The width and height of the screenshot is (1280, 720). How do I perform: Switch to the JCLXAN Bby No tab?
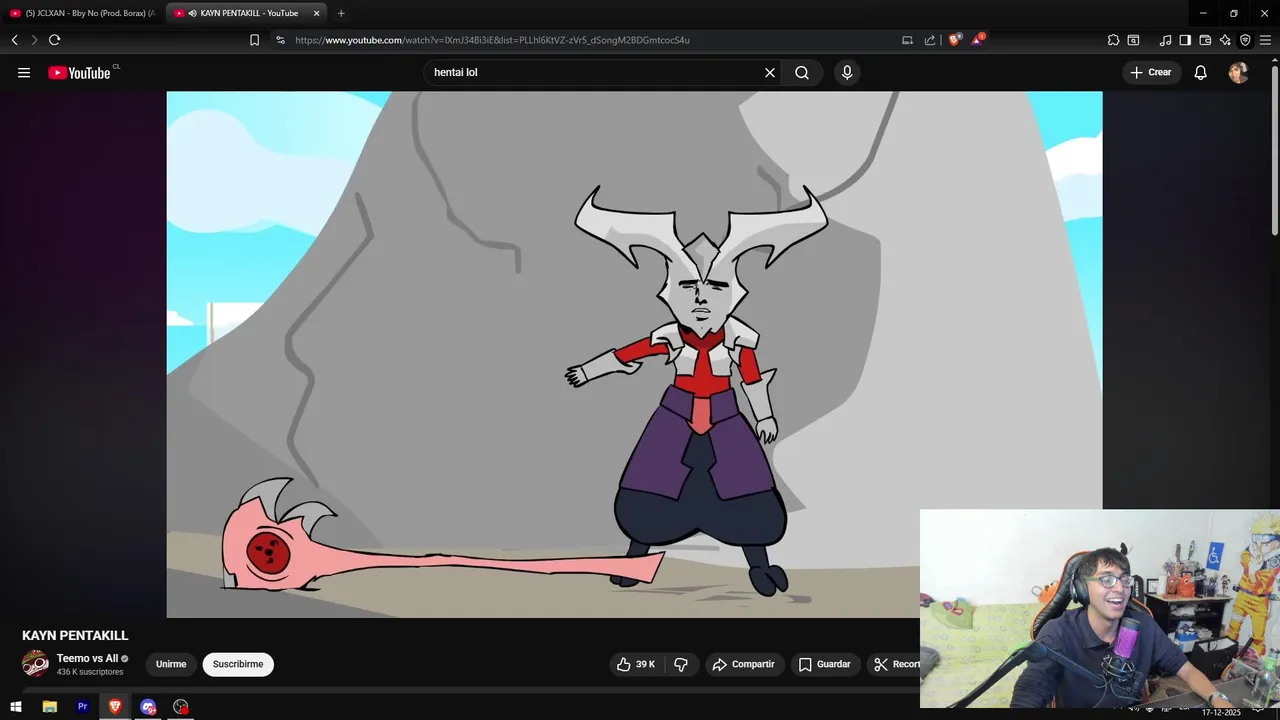(x=82, y=13)
